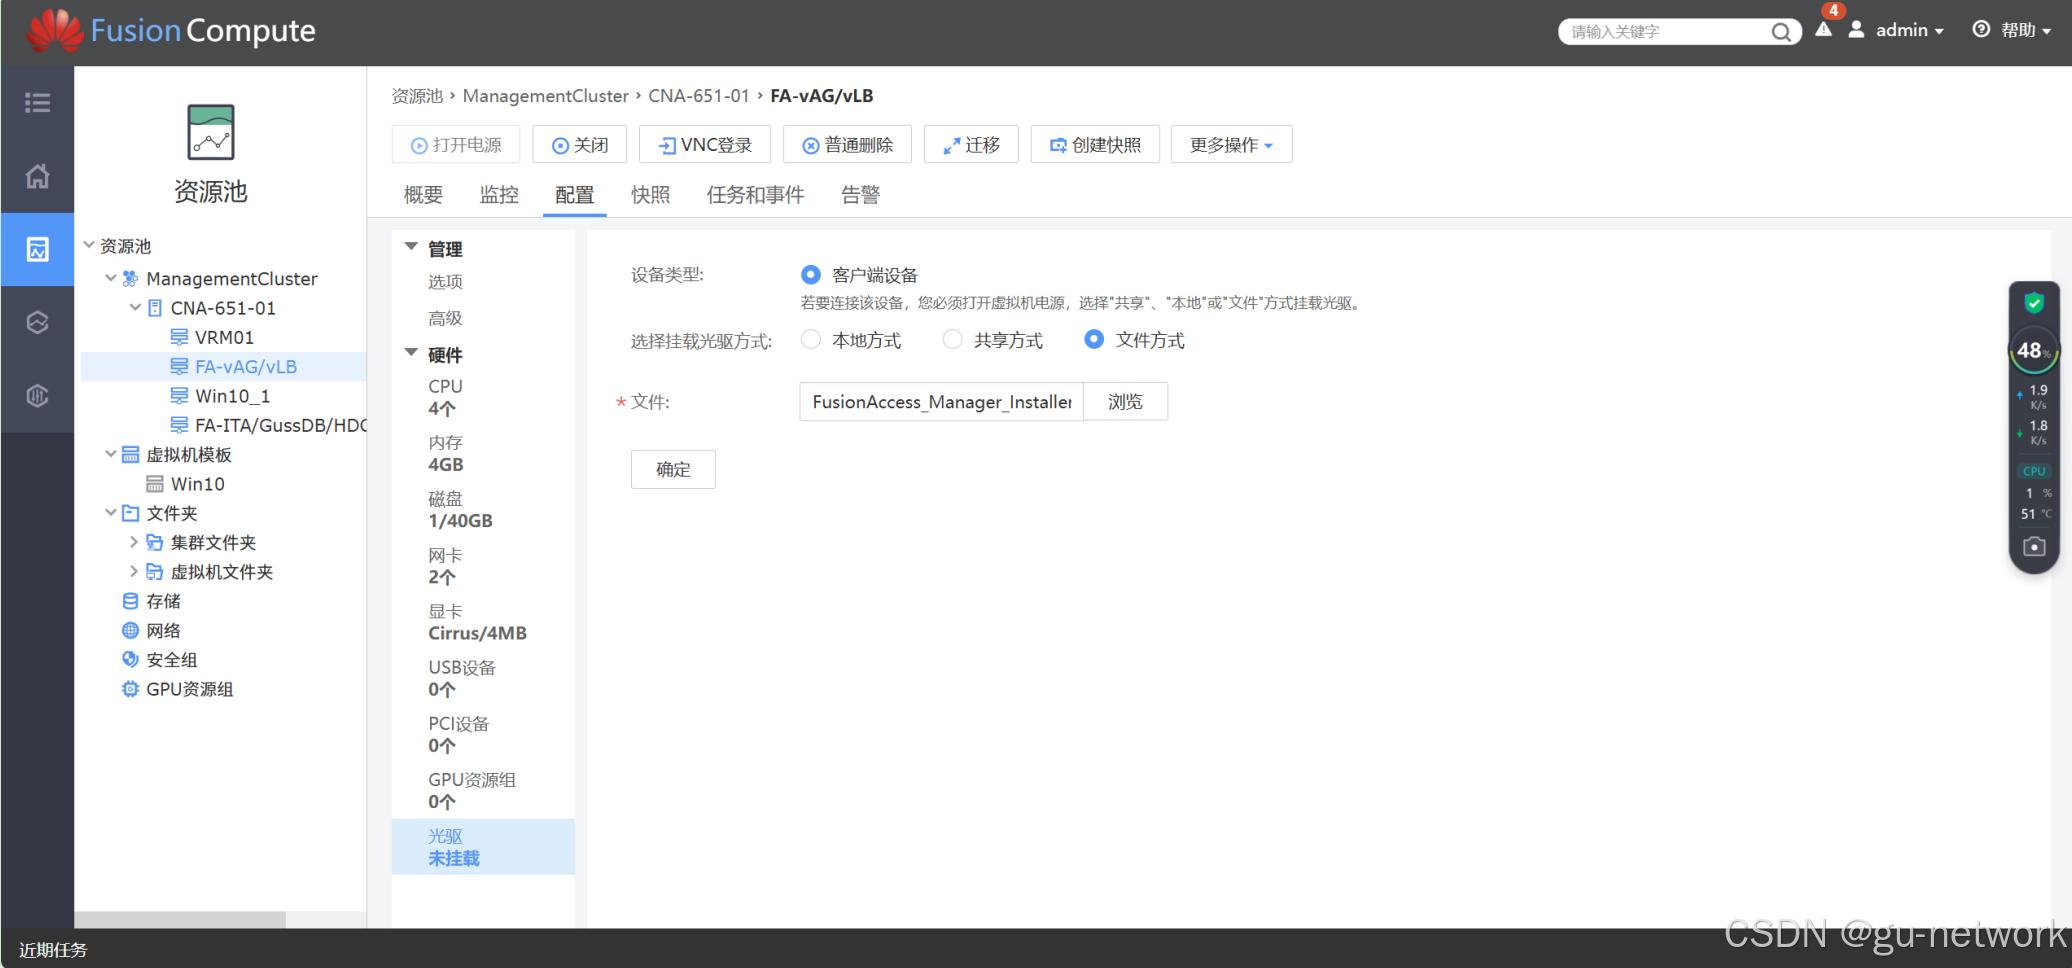Click the 关闭 shutdown button
This screenshot has height=968, width=2072.
pyautogui.click(x=580, y=145)
